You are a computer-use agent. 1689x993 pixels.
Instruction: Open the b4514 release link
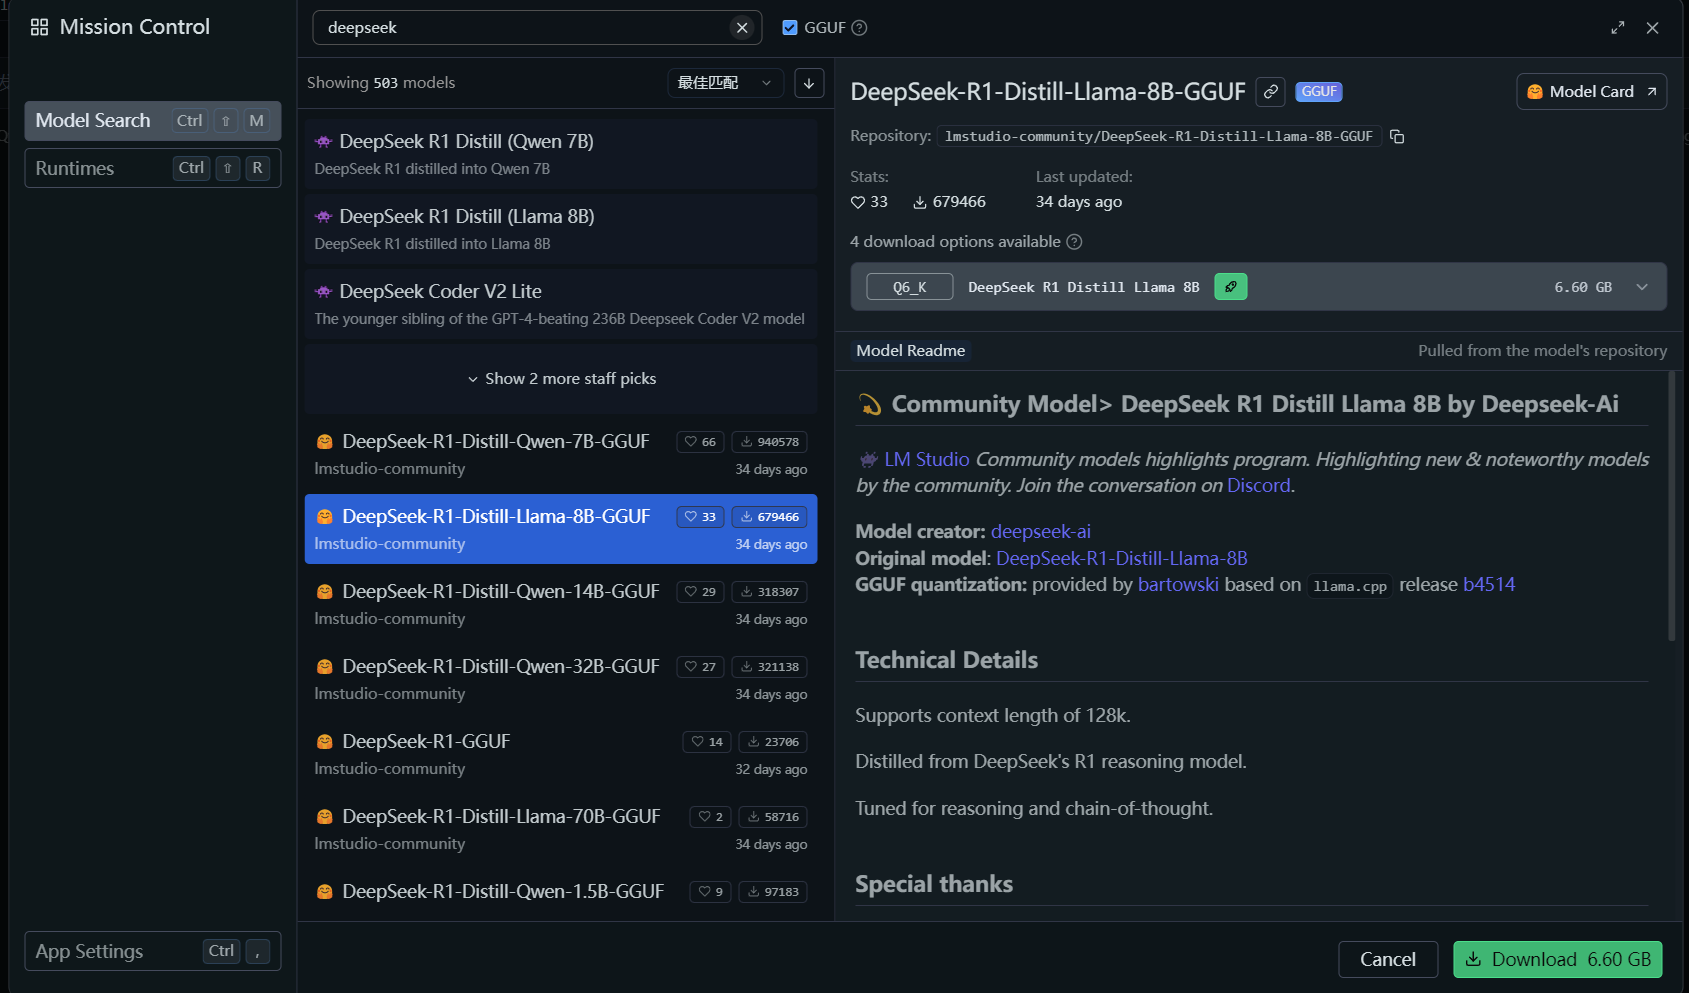tap(1489, 584)
